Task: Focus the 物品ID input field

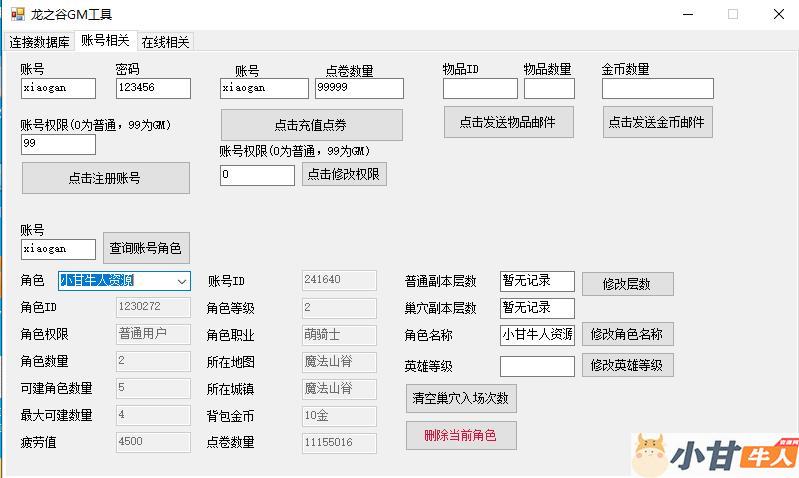Action: [x=480, y=89]
